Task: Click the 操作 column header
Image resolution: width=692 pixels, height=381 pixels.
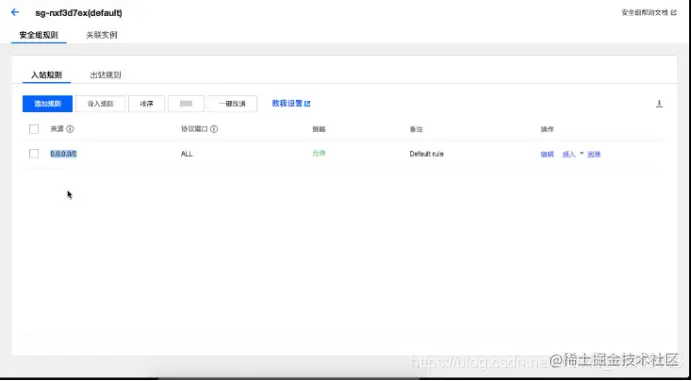Action: [547, 129]
